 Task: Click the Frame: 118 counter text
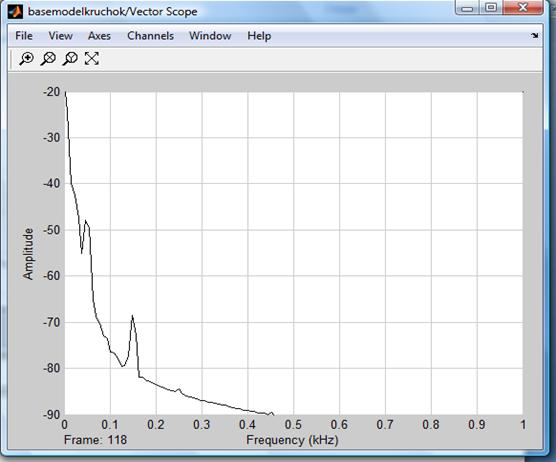pos(95,440)
